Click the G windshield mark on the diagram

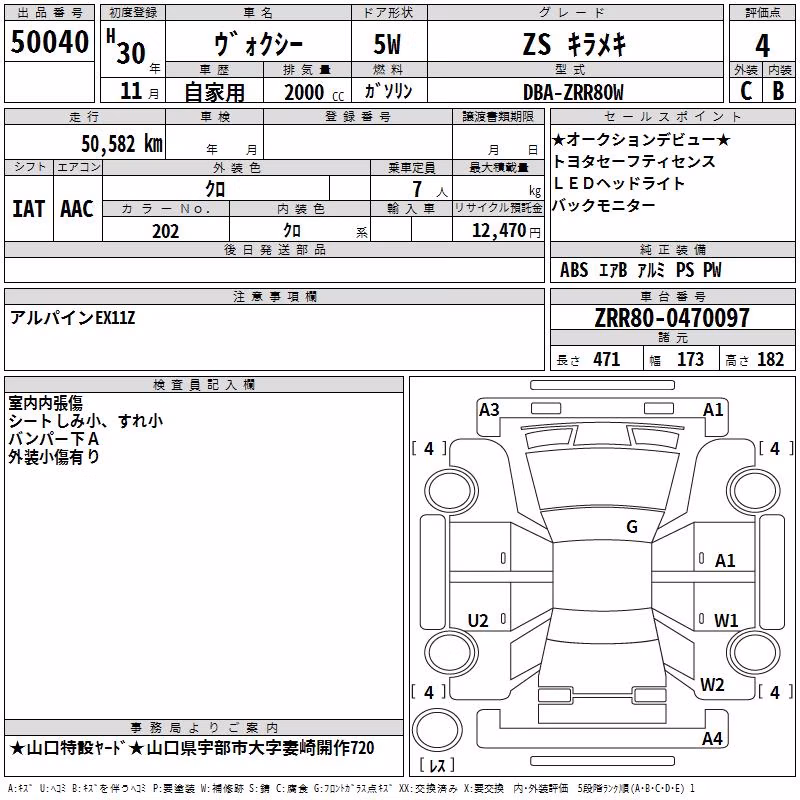click(632, 526)
